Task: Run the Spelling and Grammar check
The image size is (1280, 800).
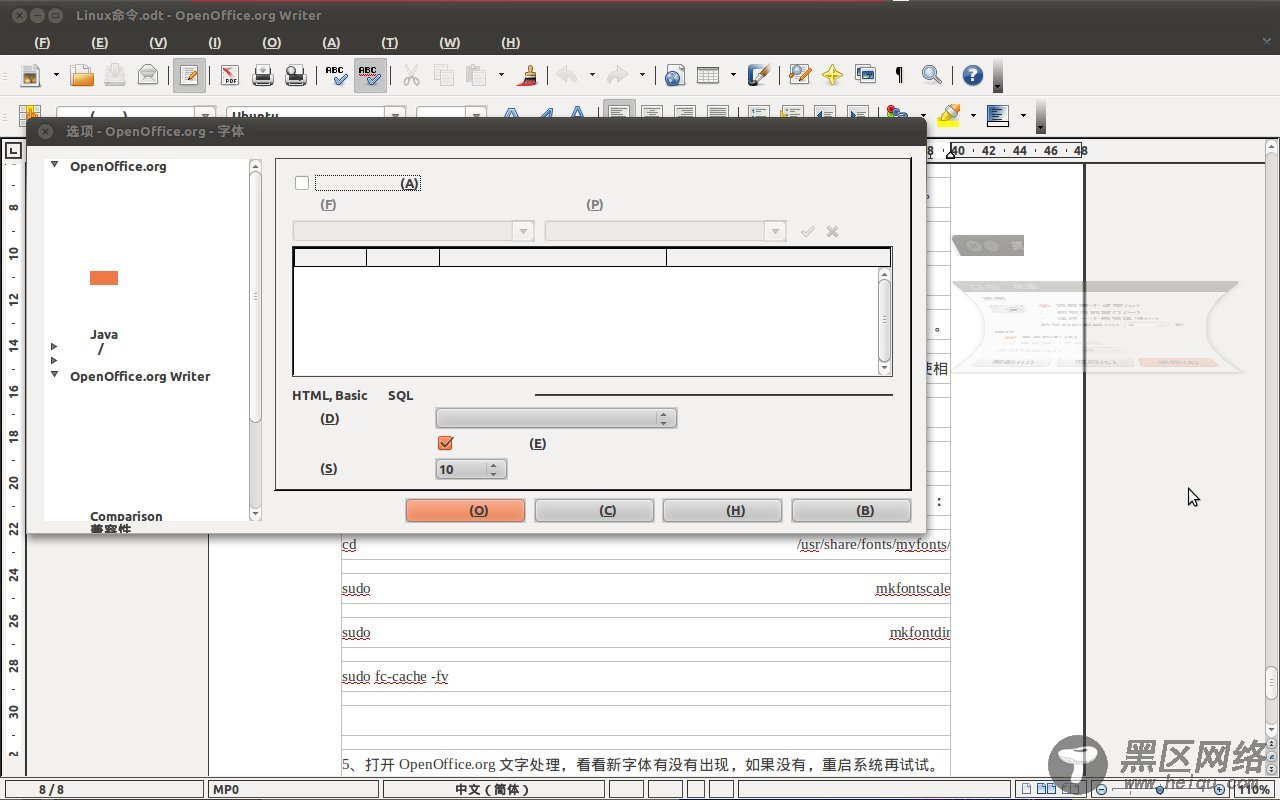Action: [336, 75]
